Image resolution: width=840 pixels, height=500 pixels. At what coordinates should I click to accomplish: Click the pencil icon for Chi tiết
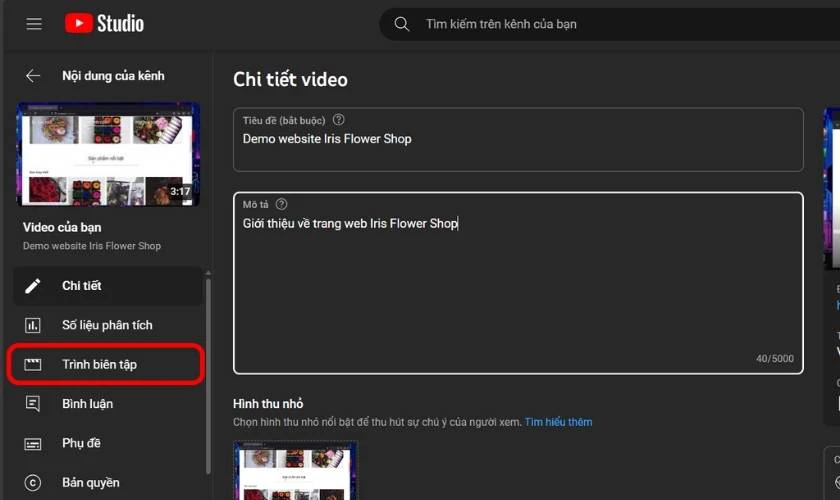pyautogui.click(x=33, y=286)
